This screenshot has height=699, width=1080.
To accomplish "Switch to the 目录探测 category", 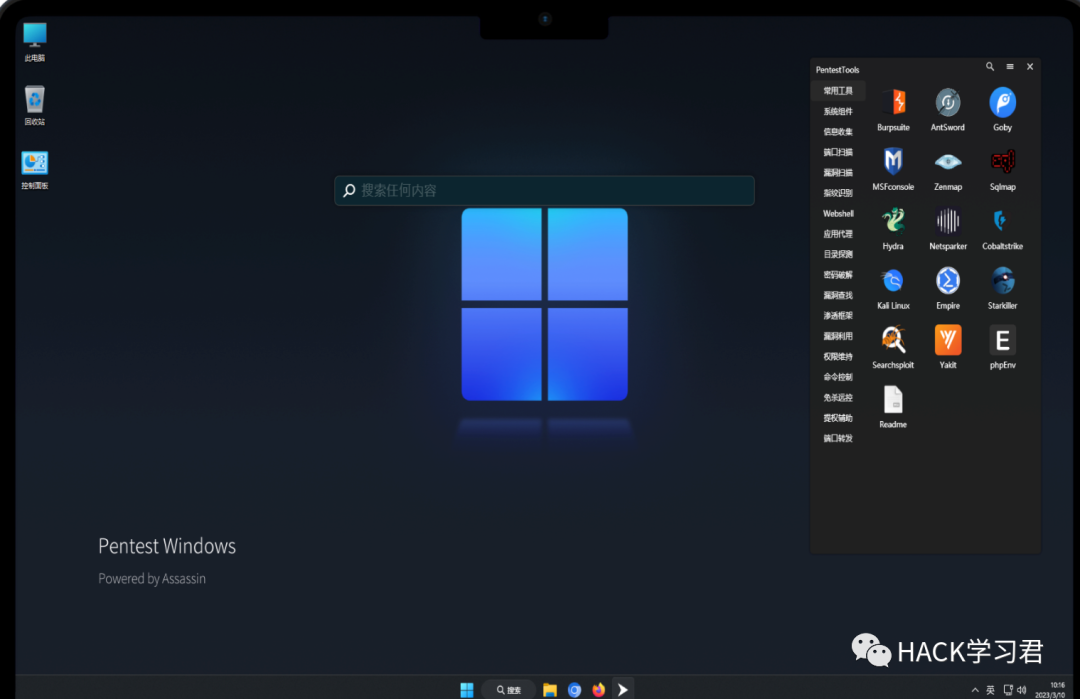I will pos(838,254).
